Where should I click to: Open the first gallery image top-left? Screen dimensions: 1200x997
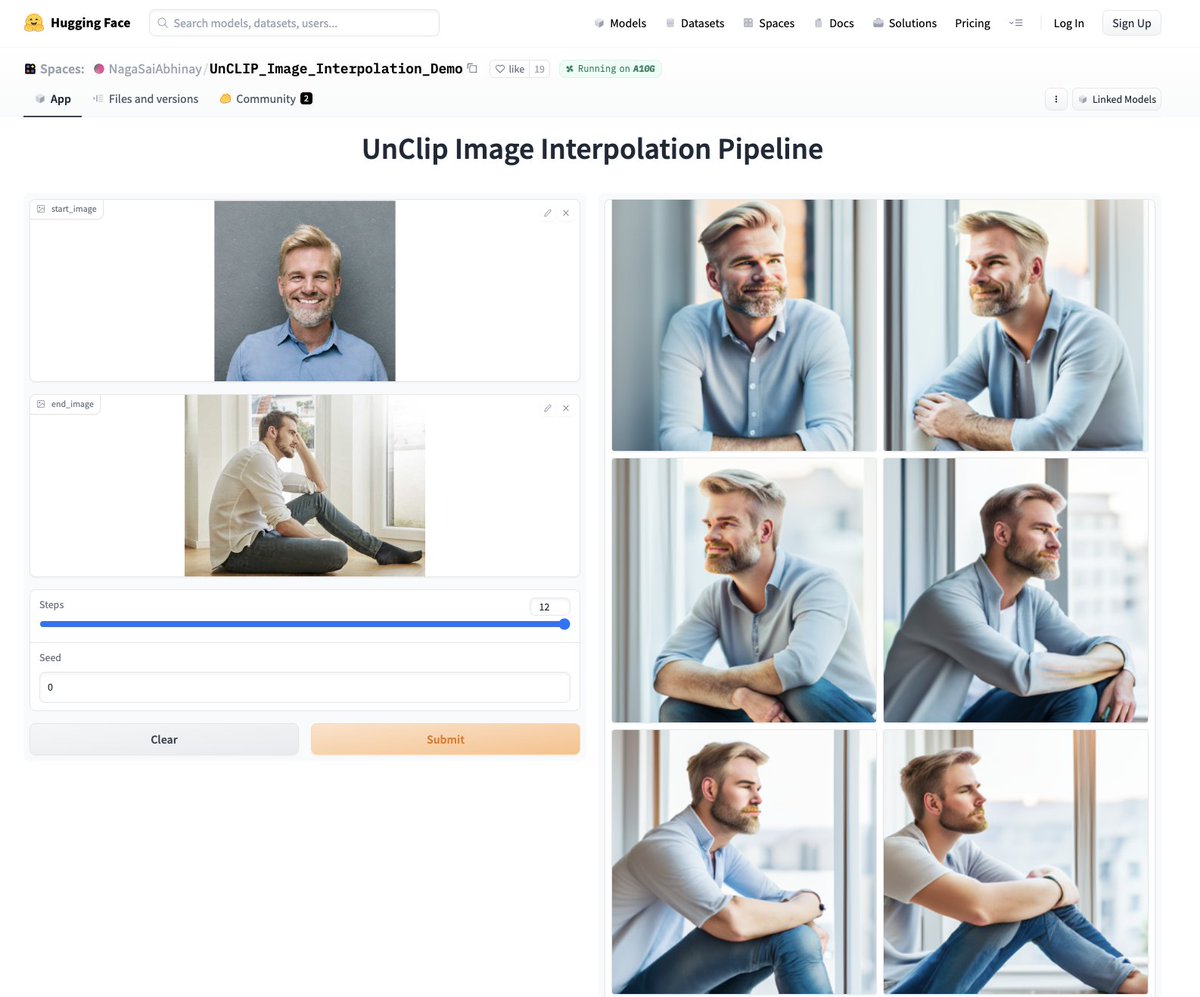pyautogui.click(x=744, y=325)
